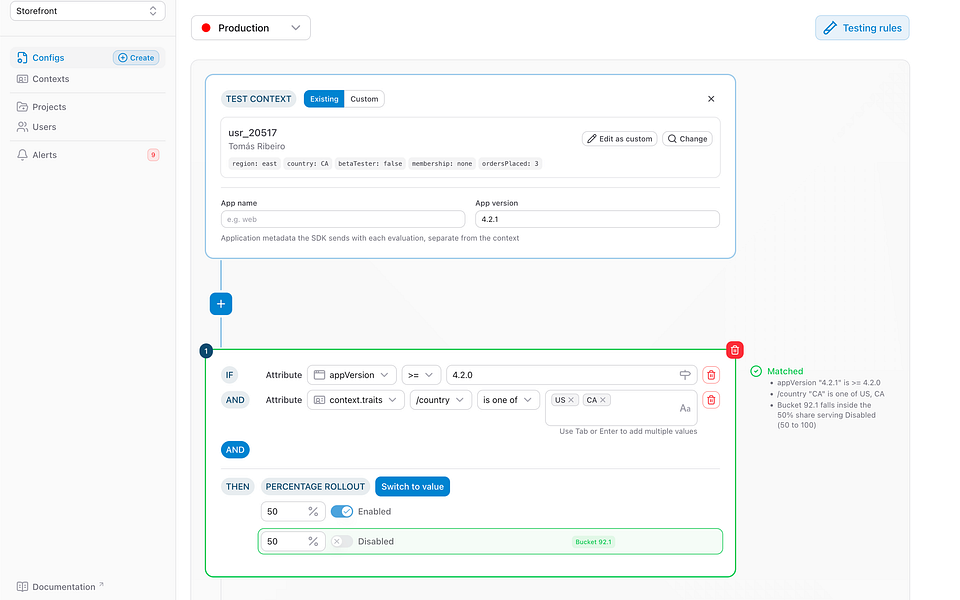Add condition with blue AND button
Screen dimensions: 960x600
click(x=235, y=450)
